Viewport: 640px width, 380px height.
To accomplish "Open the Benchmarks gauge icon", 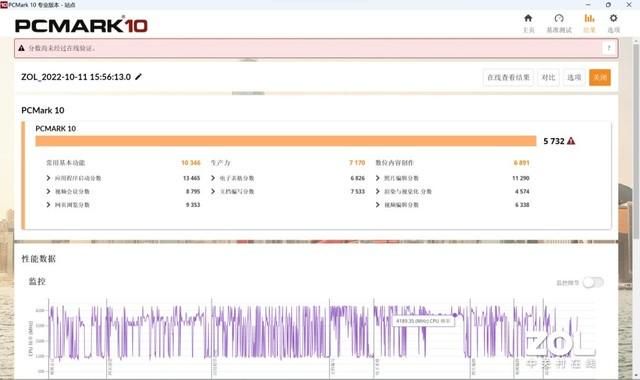I will (x=559, y=18).
